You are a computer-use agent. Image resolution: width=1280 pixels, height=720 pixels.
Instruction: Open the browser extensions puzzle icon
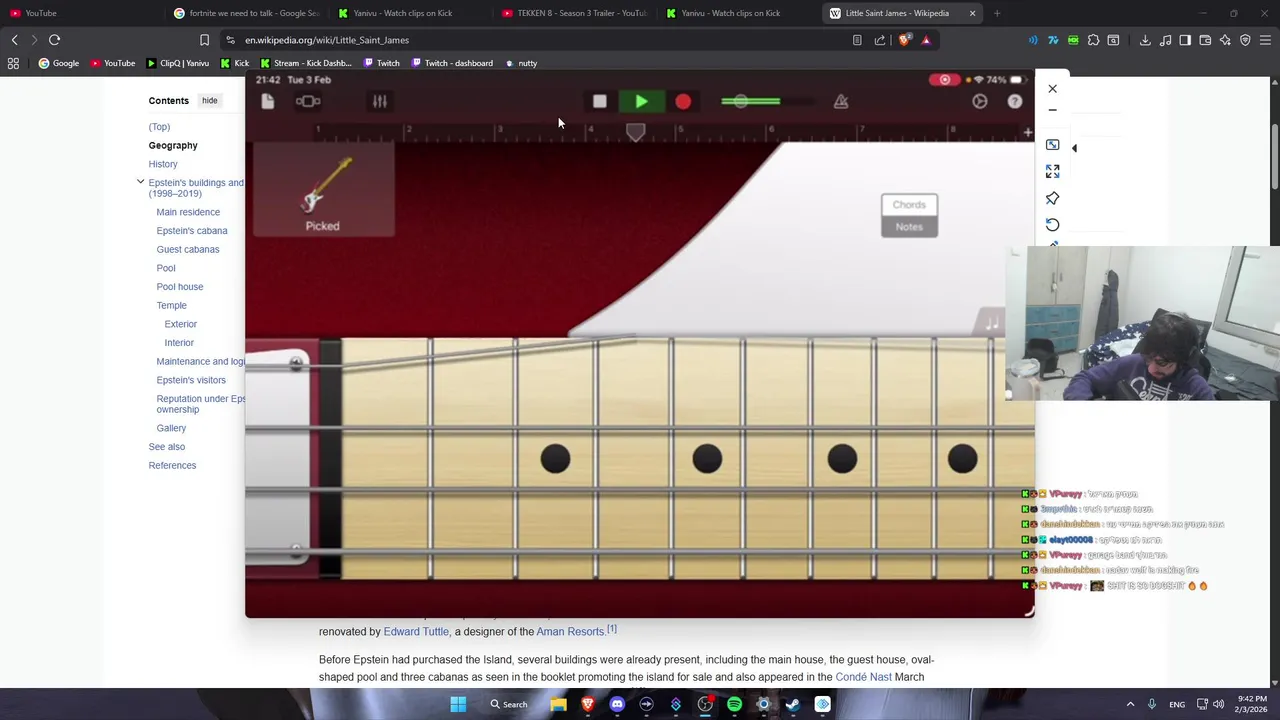coord(1093,40)
